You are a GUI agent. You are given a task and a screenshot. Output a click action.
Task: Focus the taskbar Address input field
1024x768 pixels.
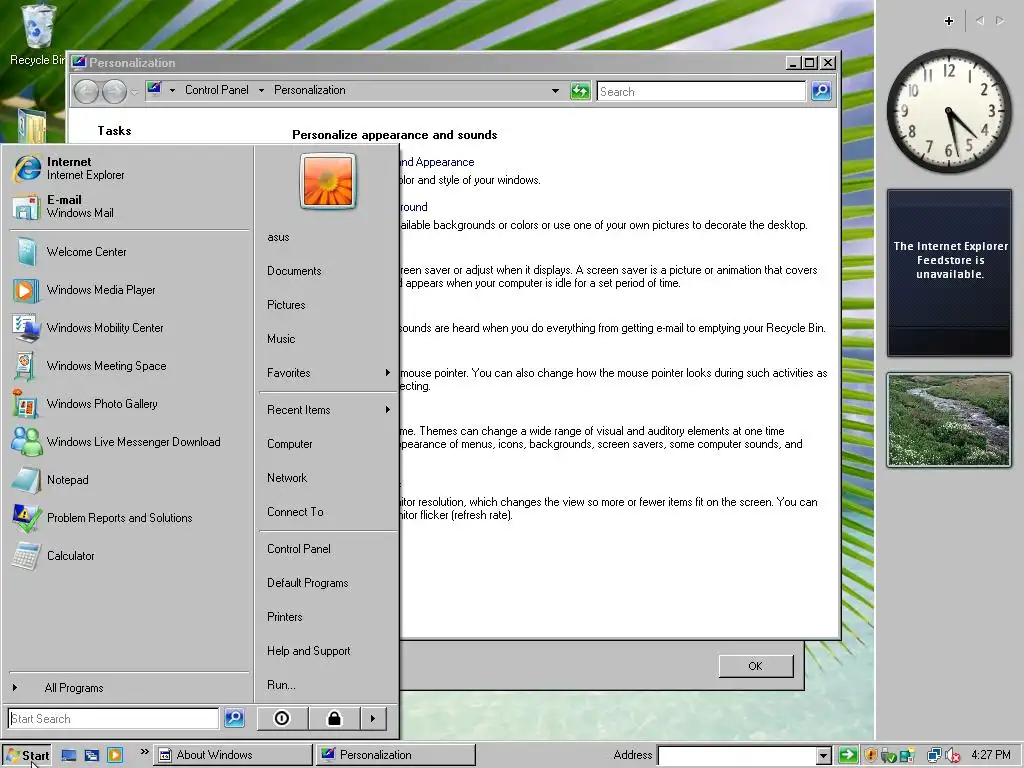[x=737, y=756]
